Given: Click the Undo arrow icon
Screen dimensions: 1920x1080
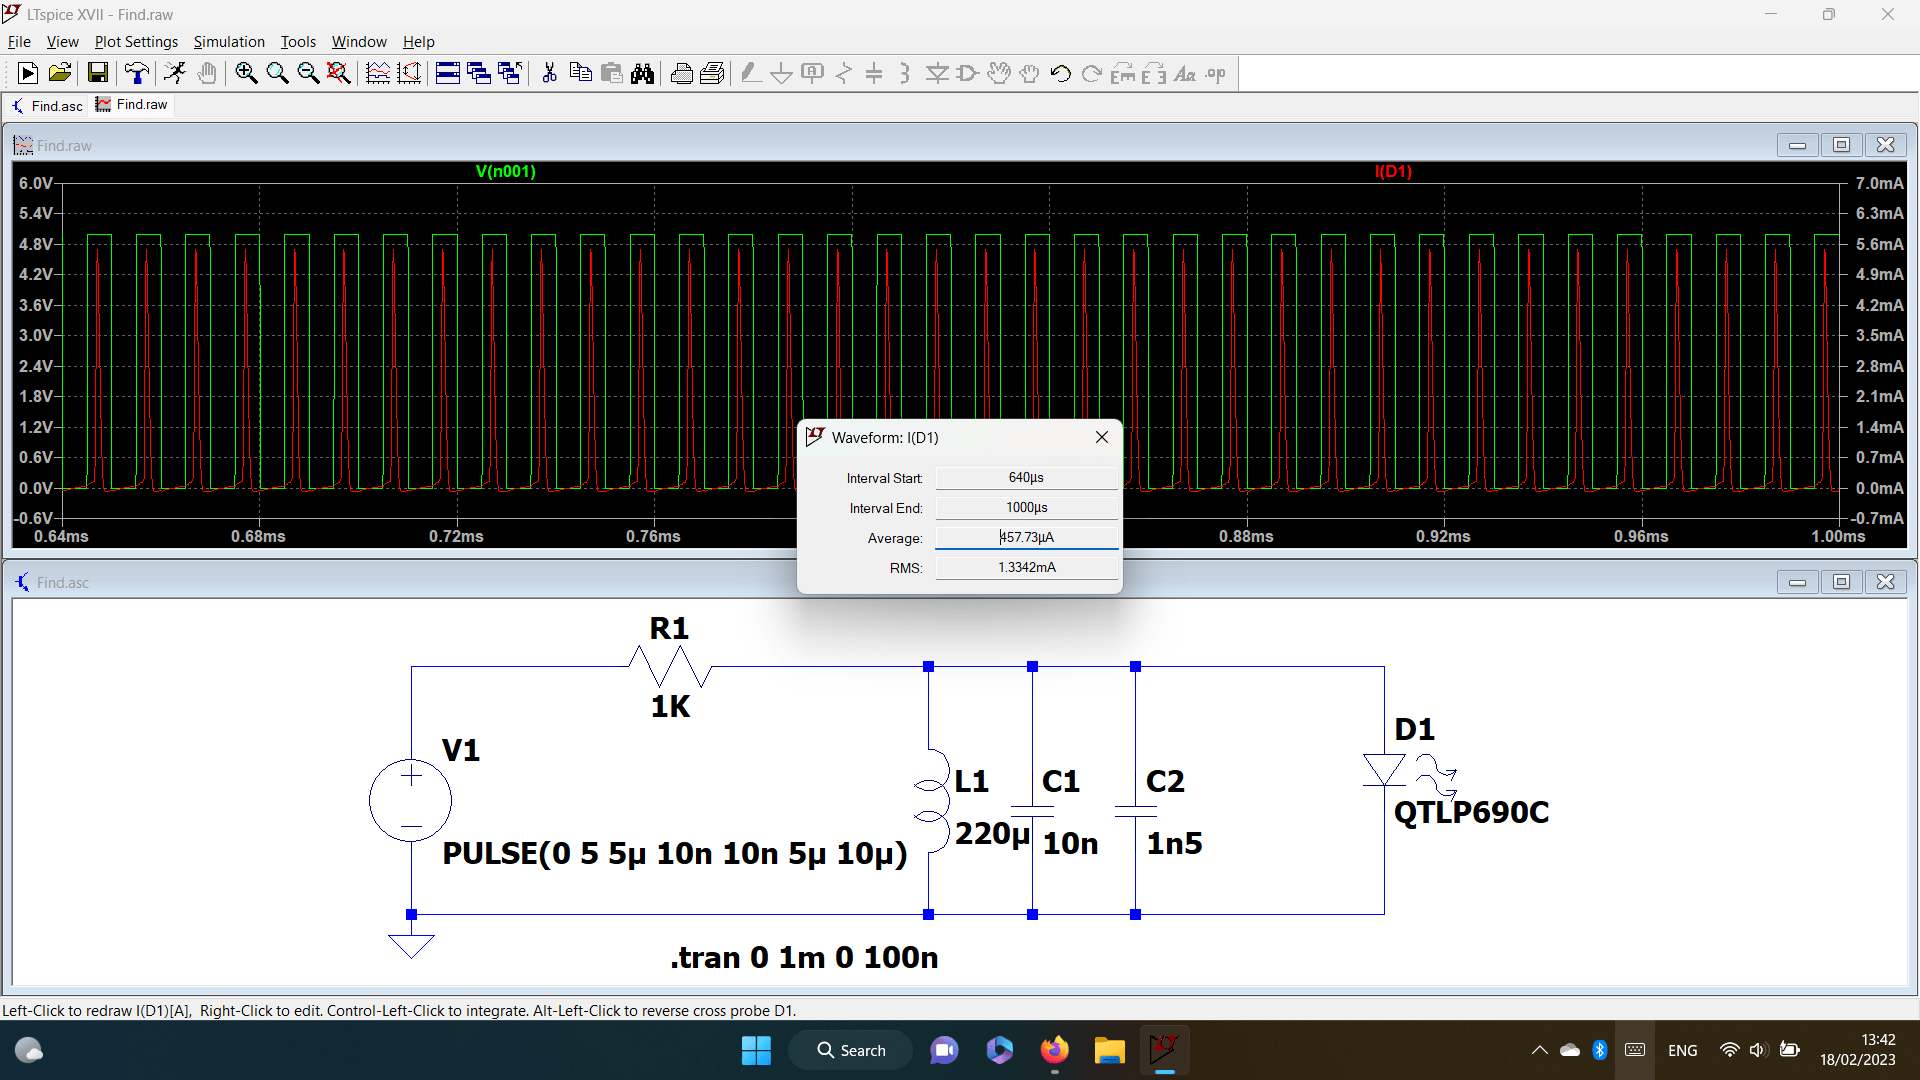Looking at the screenshot, I should (x=1061, y=73).
